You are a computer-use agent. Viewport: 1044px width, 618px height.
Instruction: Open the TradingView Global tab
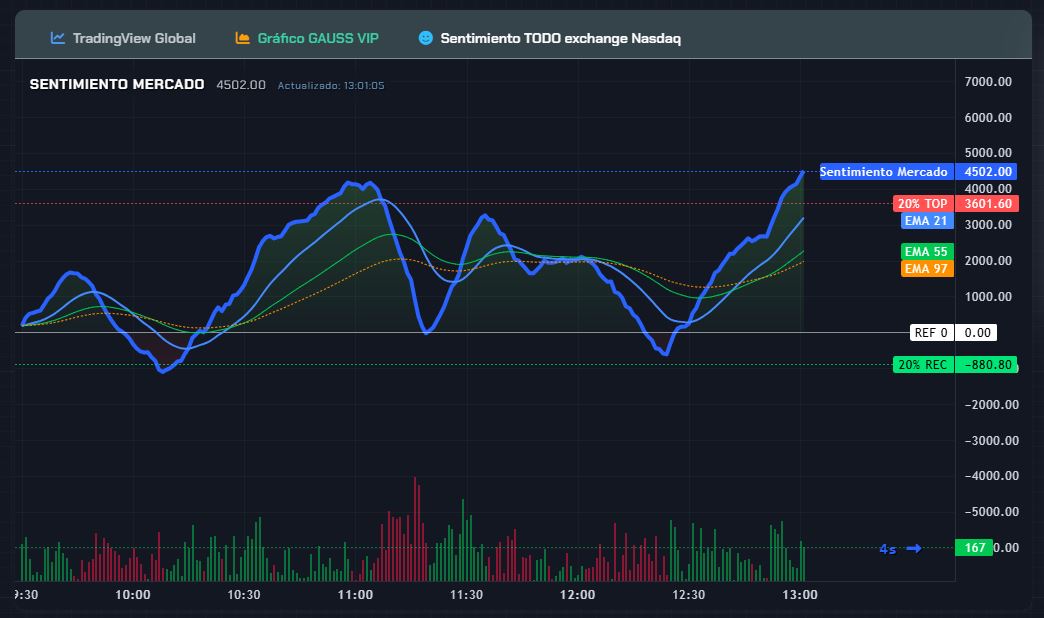[133, 38]
